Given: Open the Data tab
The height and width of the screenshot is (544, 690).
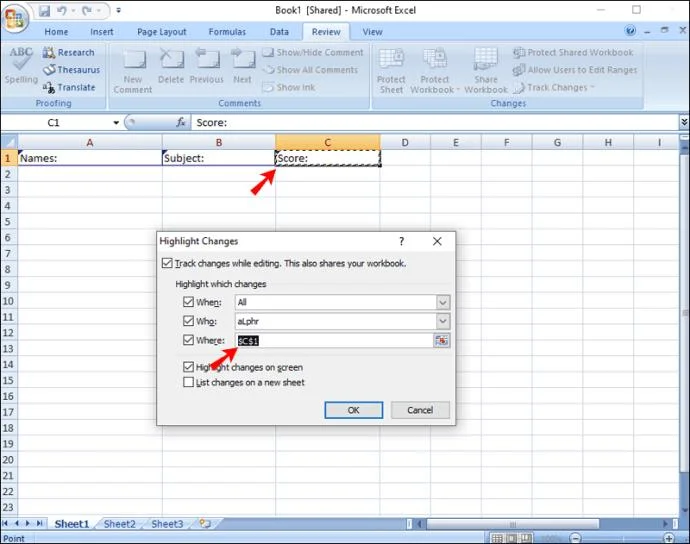Looking at the screenshot, I should 279,32.
